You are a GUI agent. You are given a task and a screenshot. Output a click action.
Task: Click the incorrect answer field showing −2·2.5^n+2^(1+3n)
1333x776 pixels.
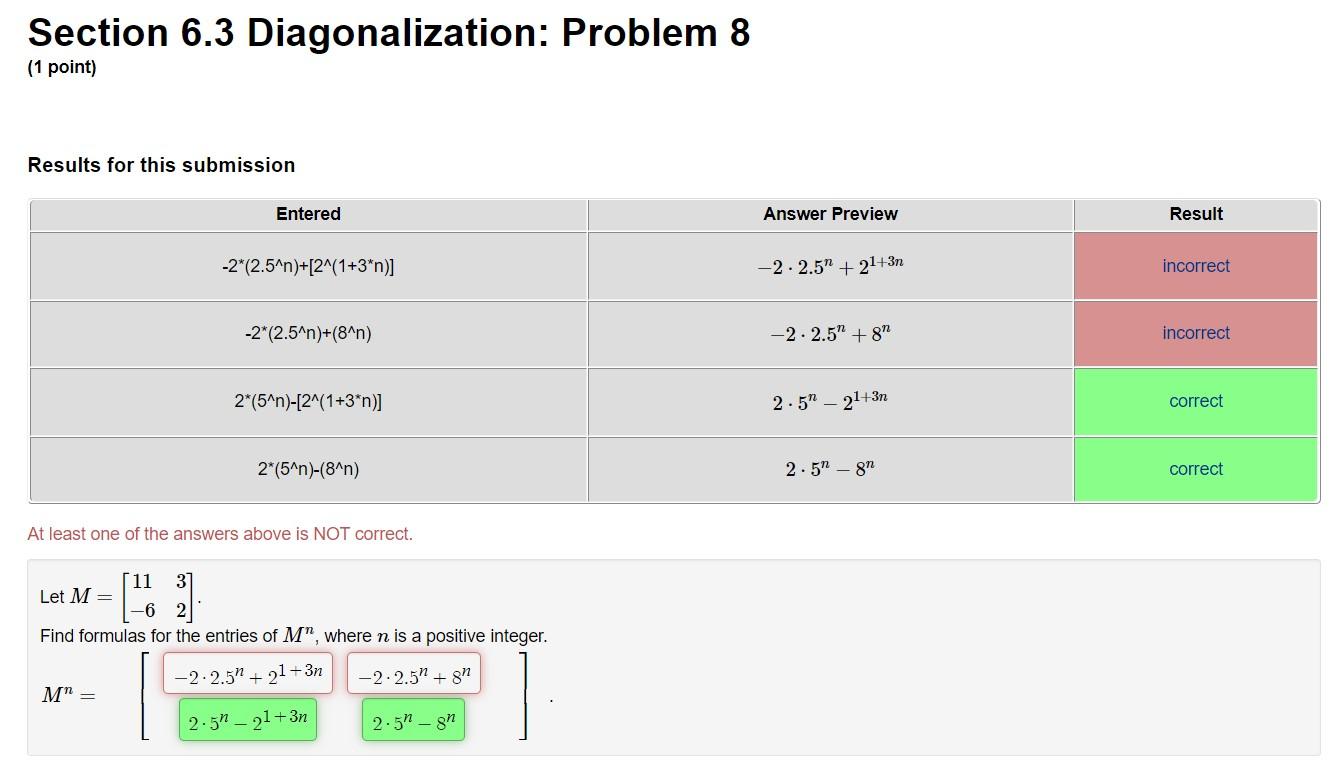click(247, 673)
